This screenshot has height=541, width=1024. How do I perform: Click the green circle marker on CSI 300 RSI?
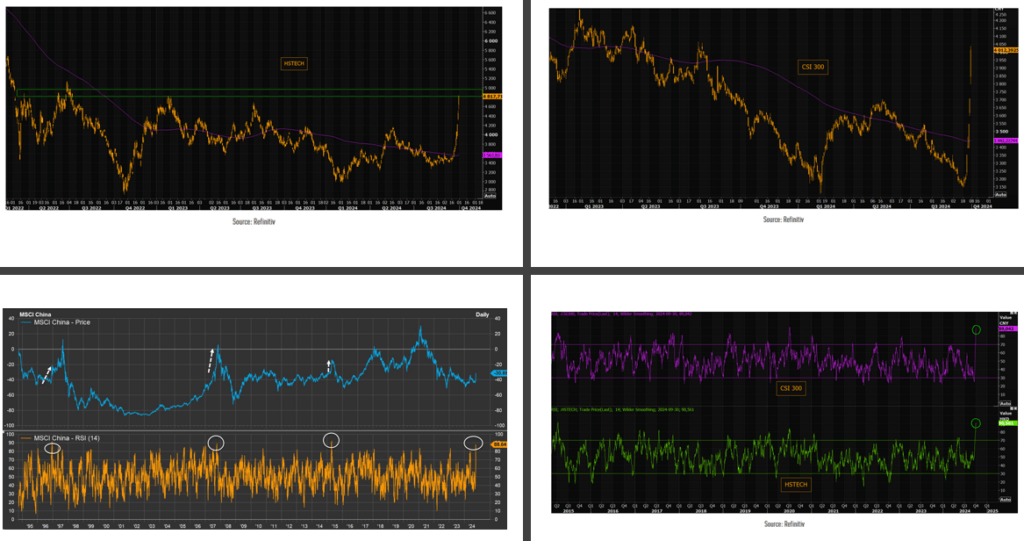(975, 330)
